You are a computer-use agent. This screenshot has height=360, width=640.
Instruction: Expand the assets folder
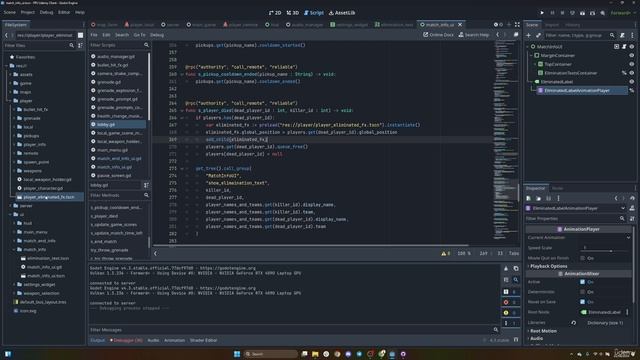[x=11, y=75]
